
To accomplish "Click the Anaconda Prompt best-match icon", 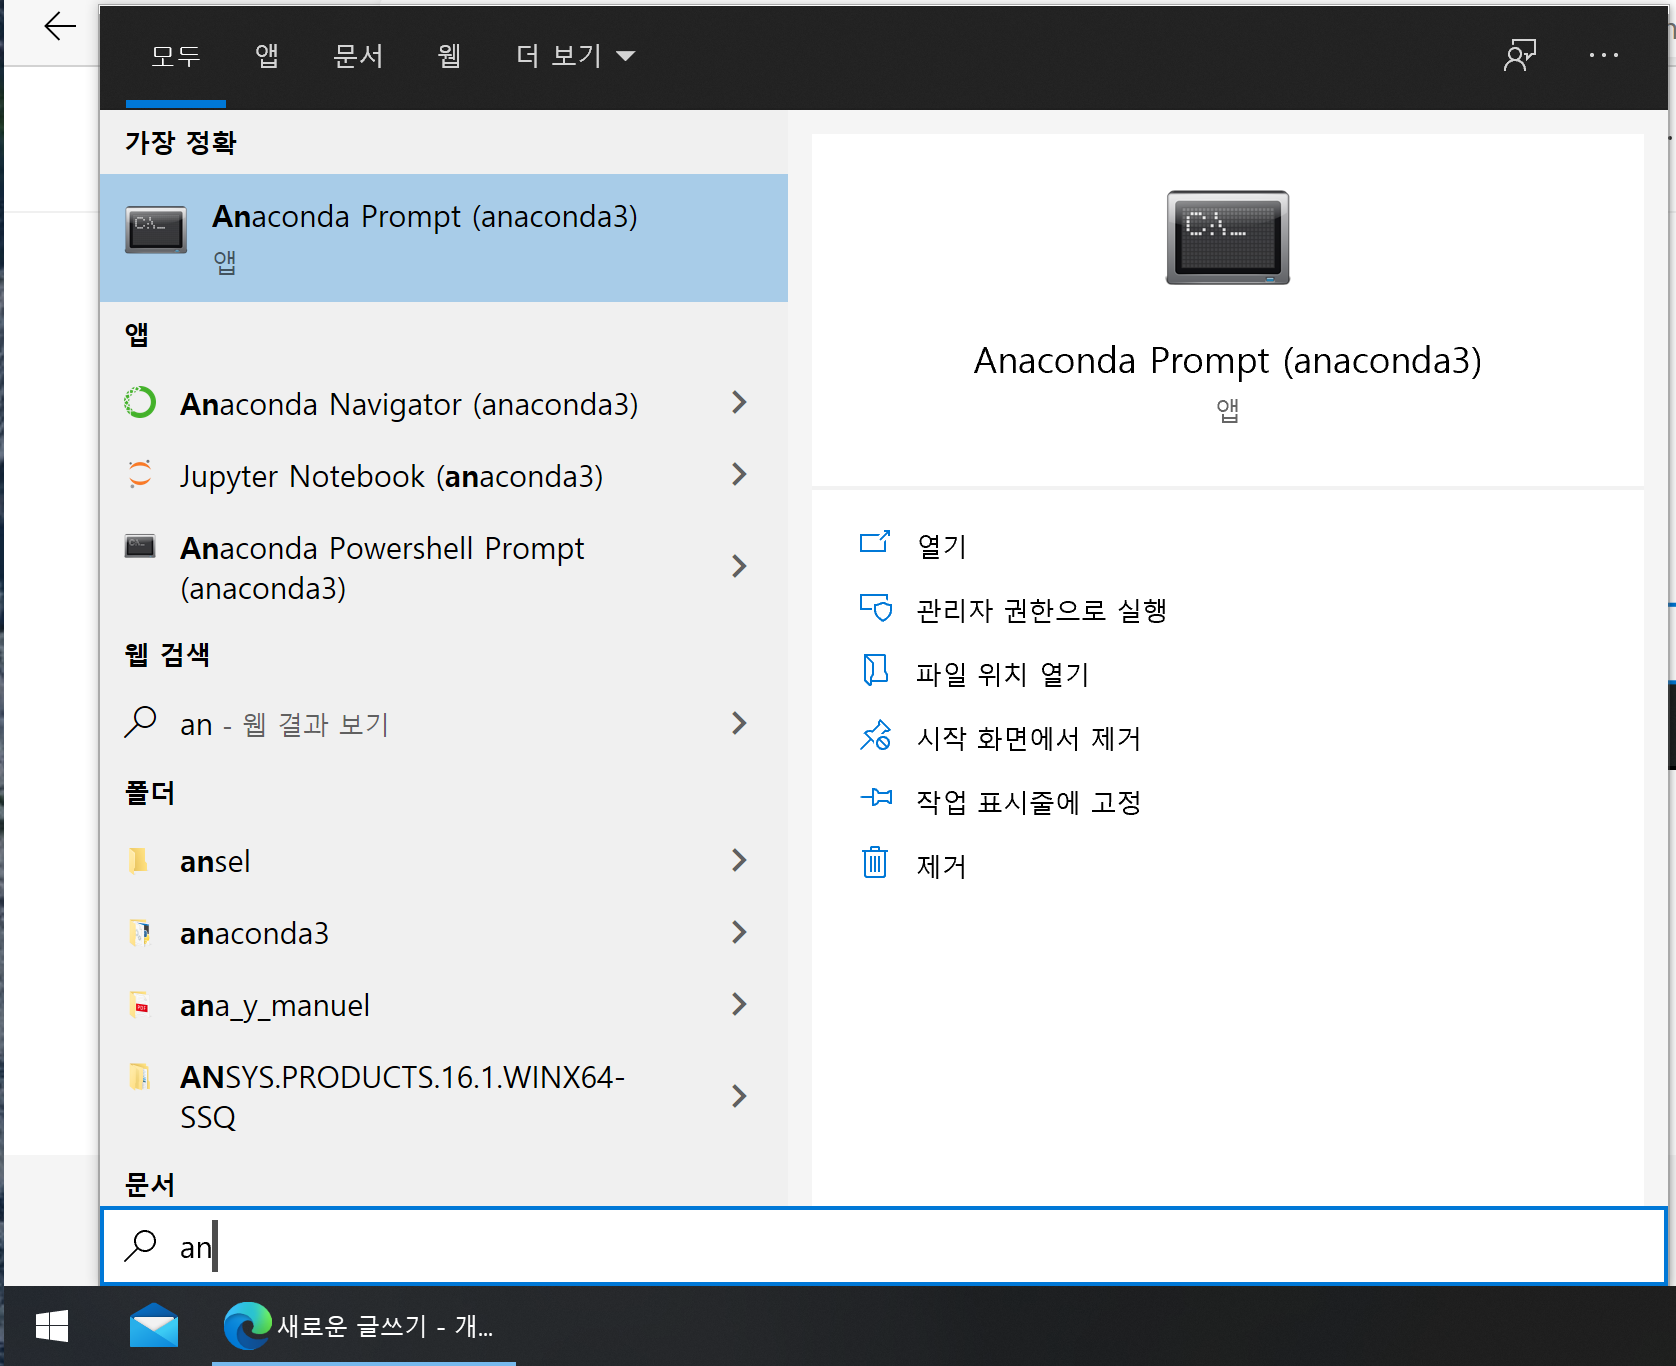I will (x=156, y=230).
